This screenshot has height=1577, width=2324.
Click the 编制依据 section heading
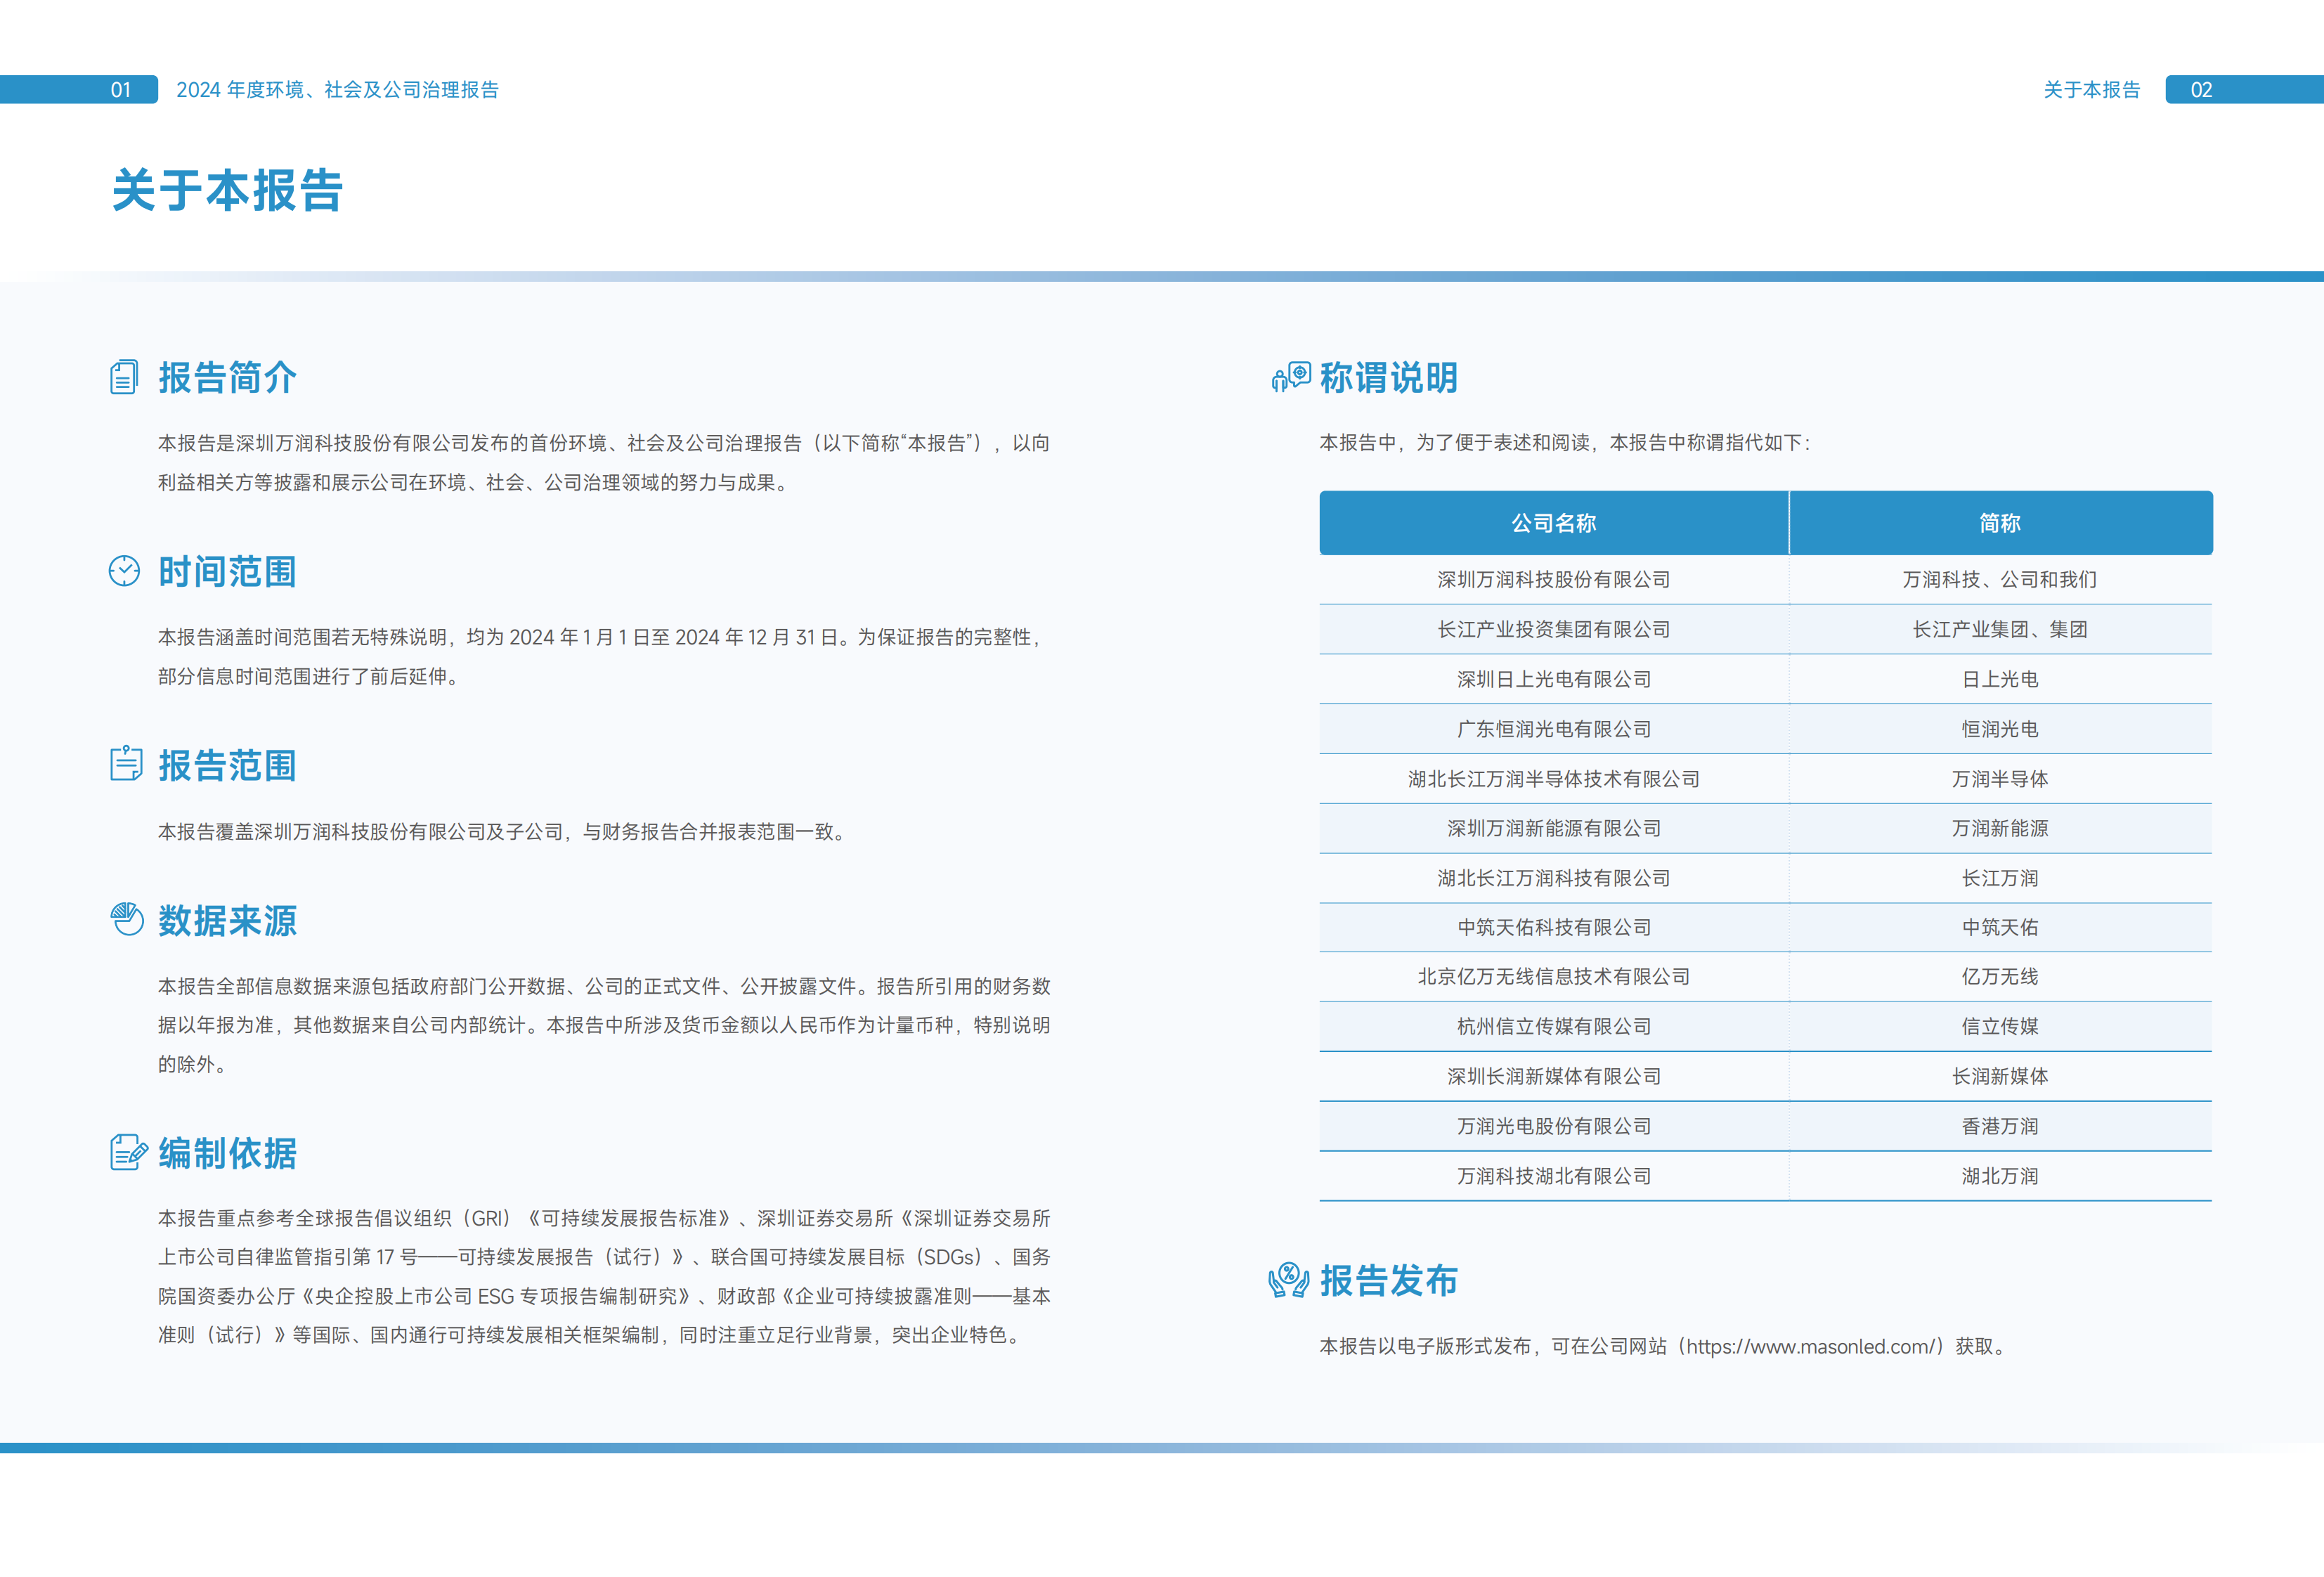(x=227, y=1153)
